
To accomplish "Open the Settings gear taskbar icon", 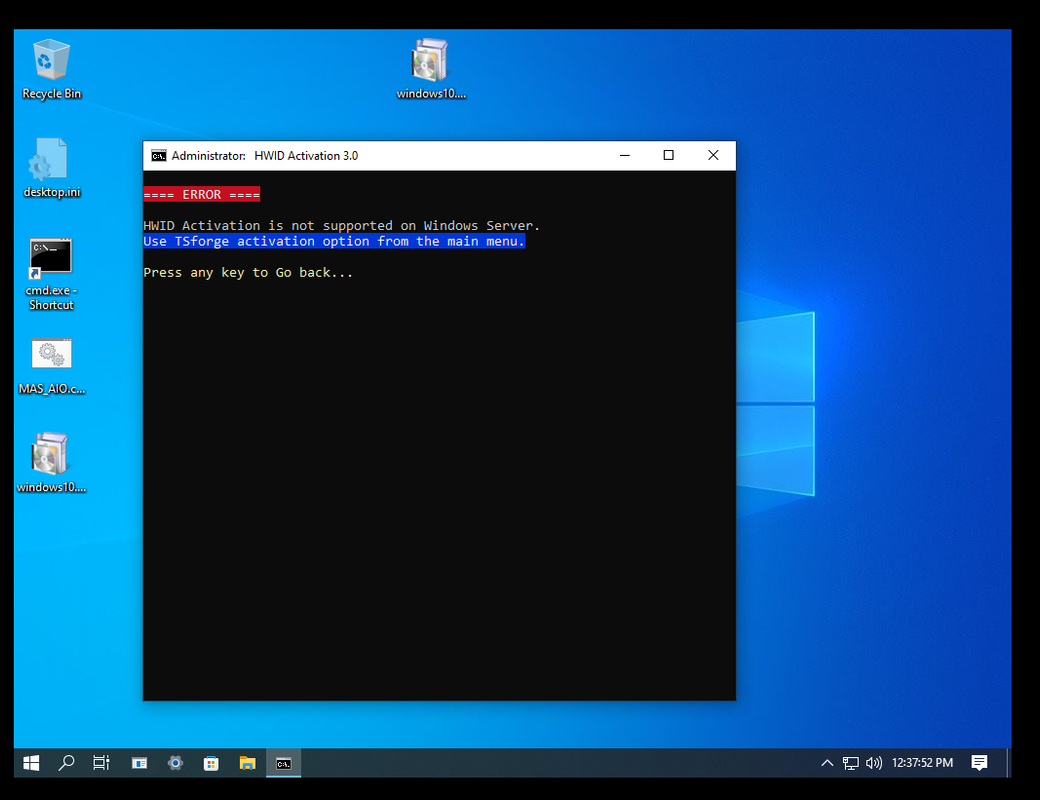I will (x=175, y=763).
